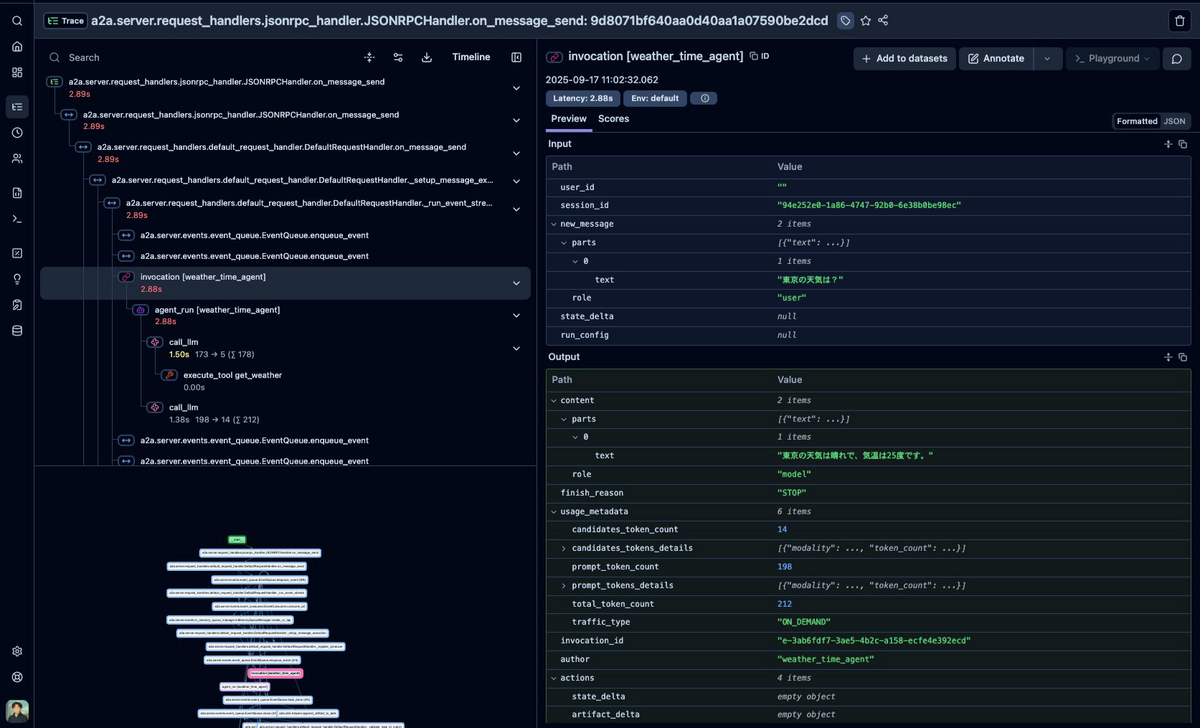This screenshot has height=728, width=1200.
Task: Select the execute_tool get_weather span
Action: [x=232, y=375]
